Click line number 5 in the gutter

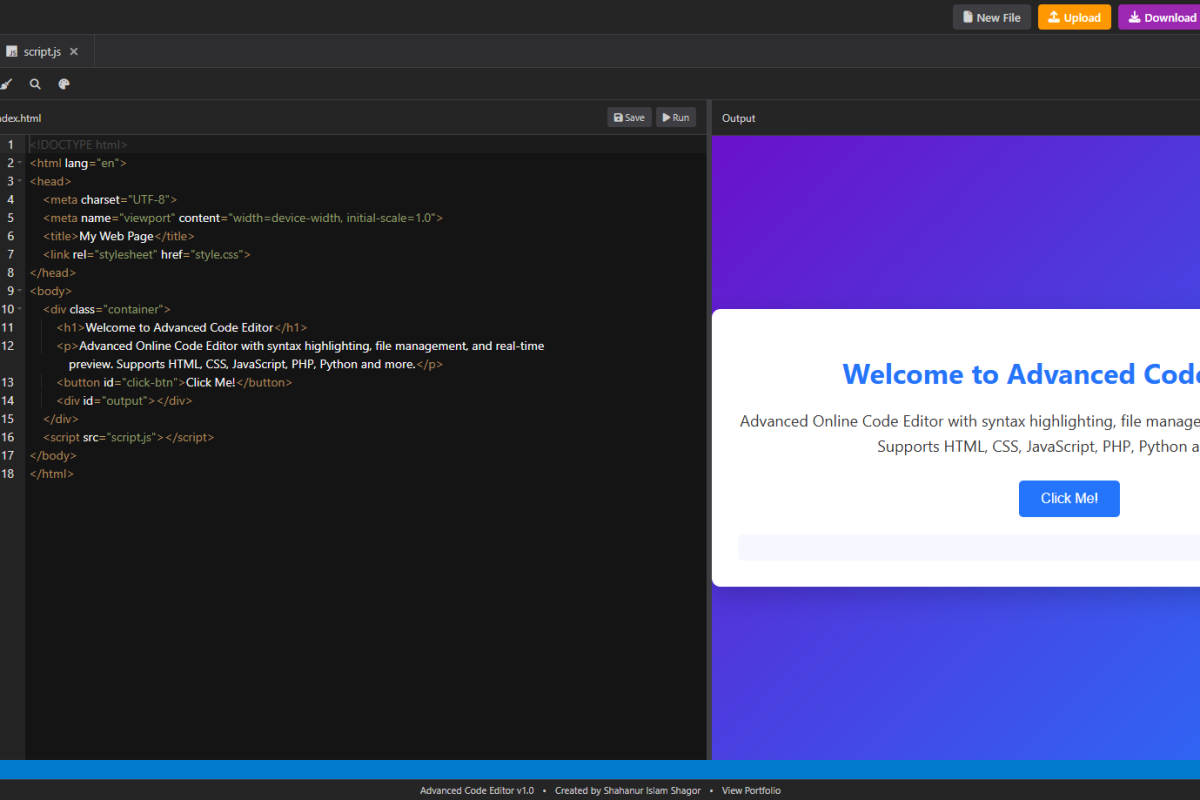tap(10, 217)
